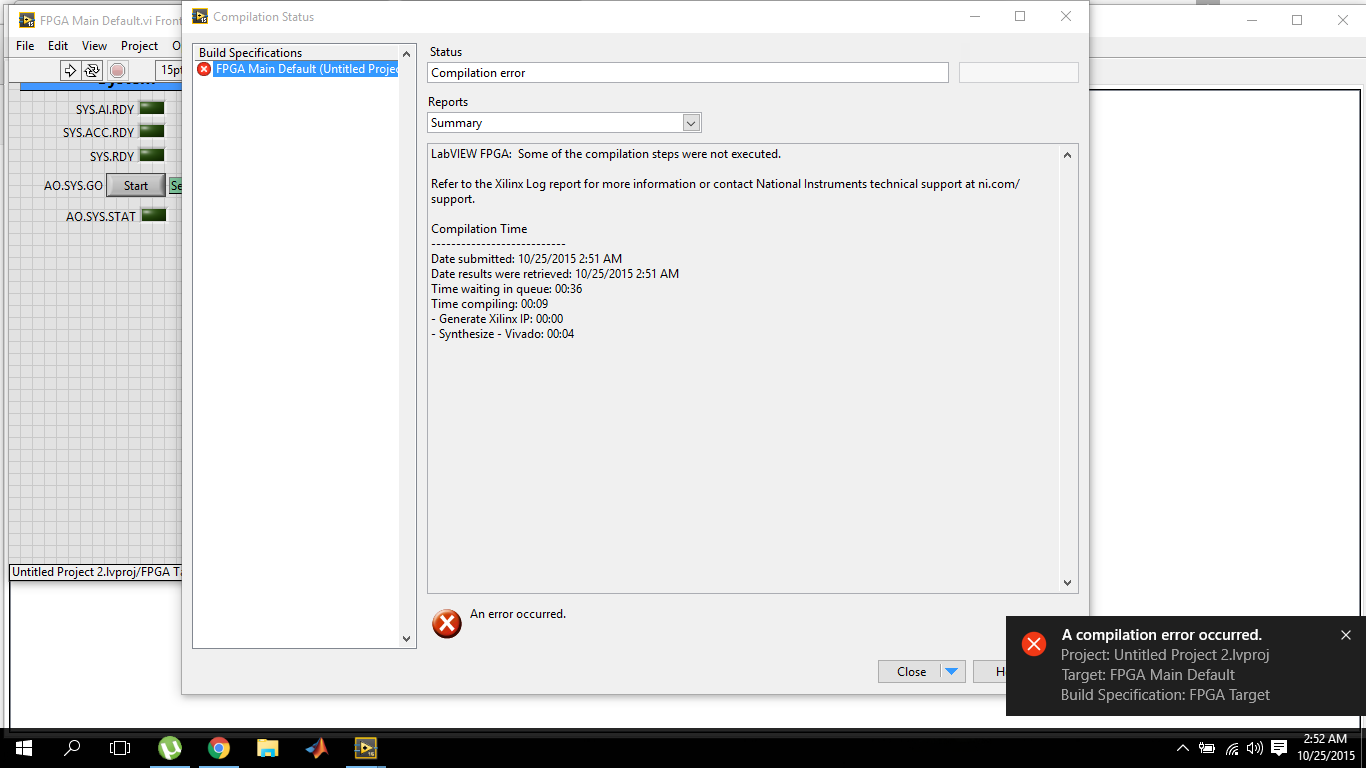The width and height of the screenshot is (1366, 768).
Task: Click the SYS.AI.RDY indicator LED
Action: coord(151,108)
